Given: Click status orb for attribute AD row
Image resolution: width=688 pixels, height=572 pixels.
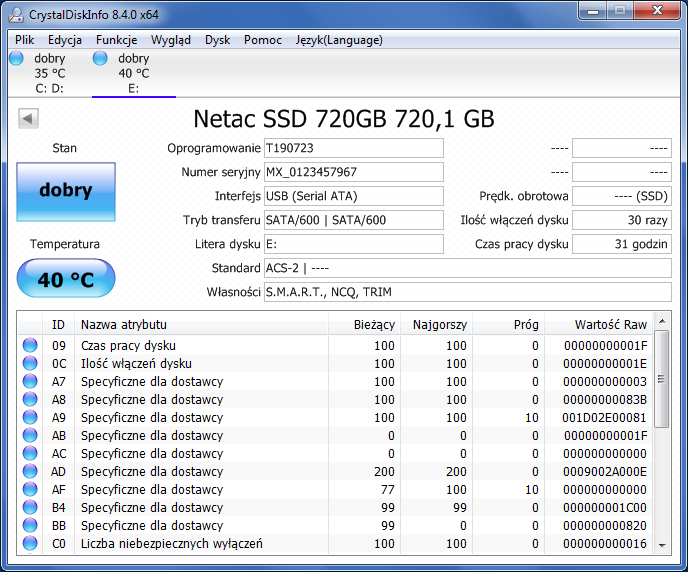Looking at the screenshot, I should tap(30, 472).
